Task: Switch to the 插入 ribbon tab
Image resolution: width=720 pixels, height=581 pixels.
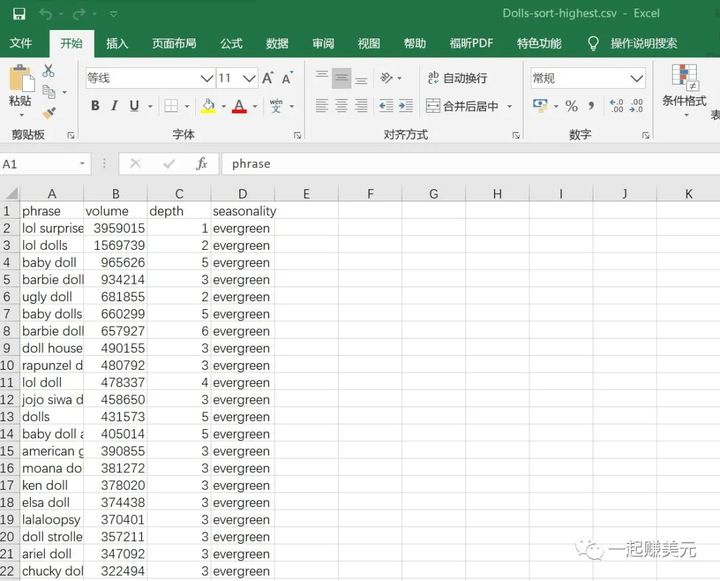Action: click(x=117, y=43)
